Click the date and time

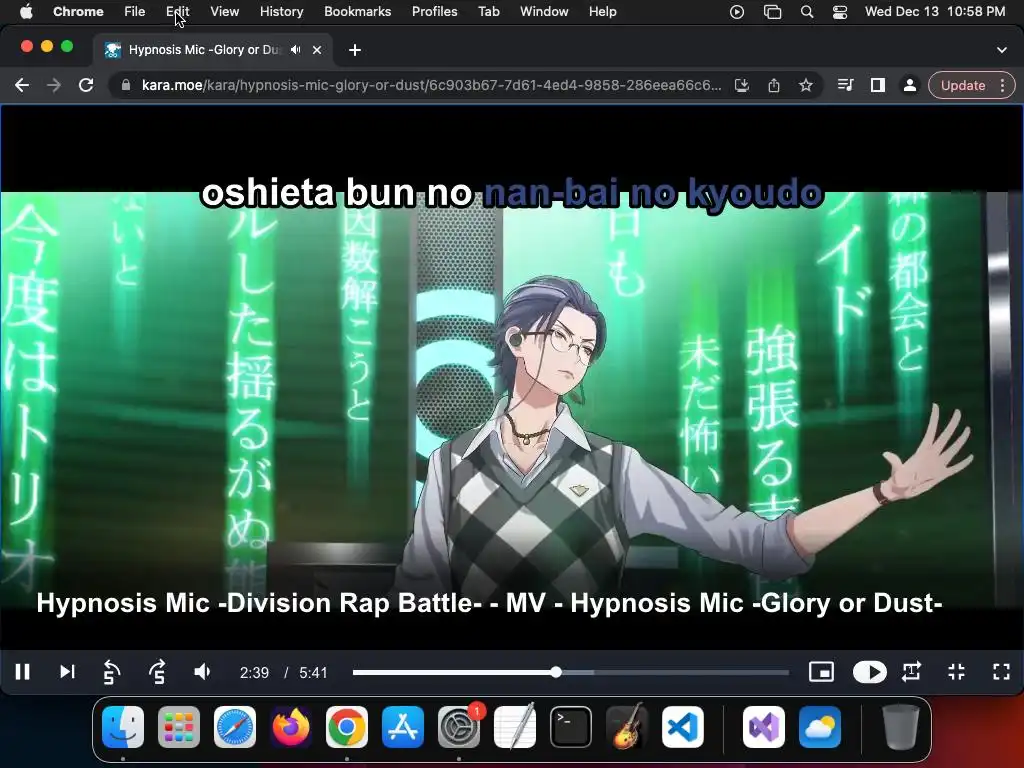pos(935,12)
